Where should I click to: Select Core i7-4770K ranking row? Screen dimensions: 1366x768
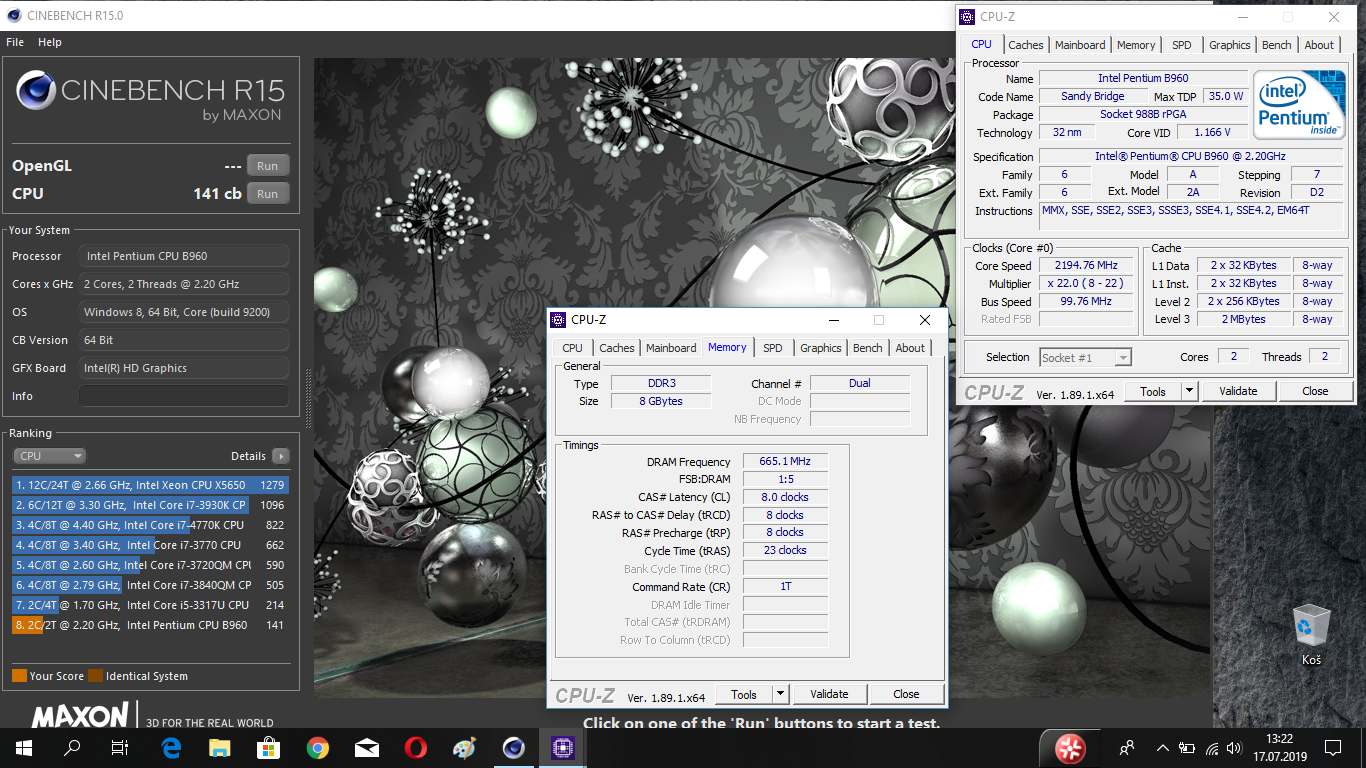151,525
